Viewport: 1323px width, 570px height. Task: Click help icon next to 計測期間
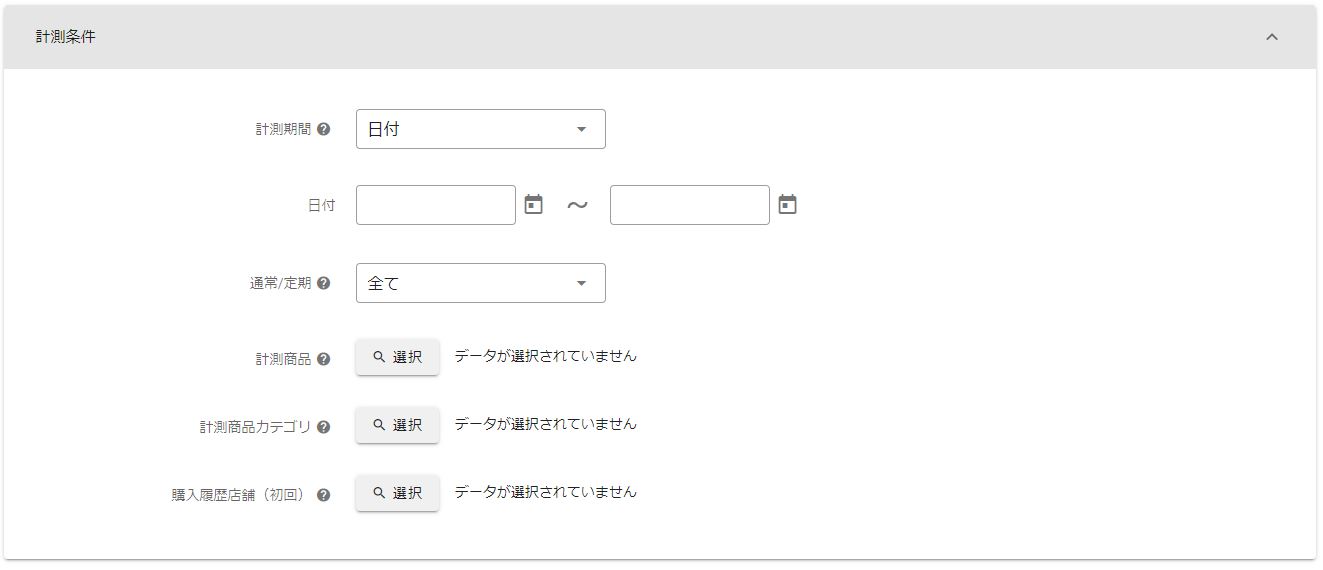pyautogui.click(x=323, y=129)
